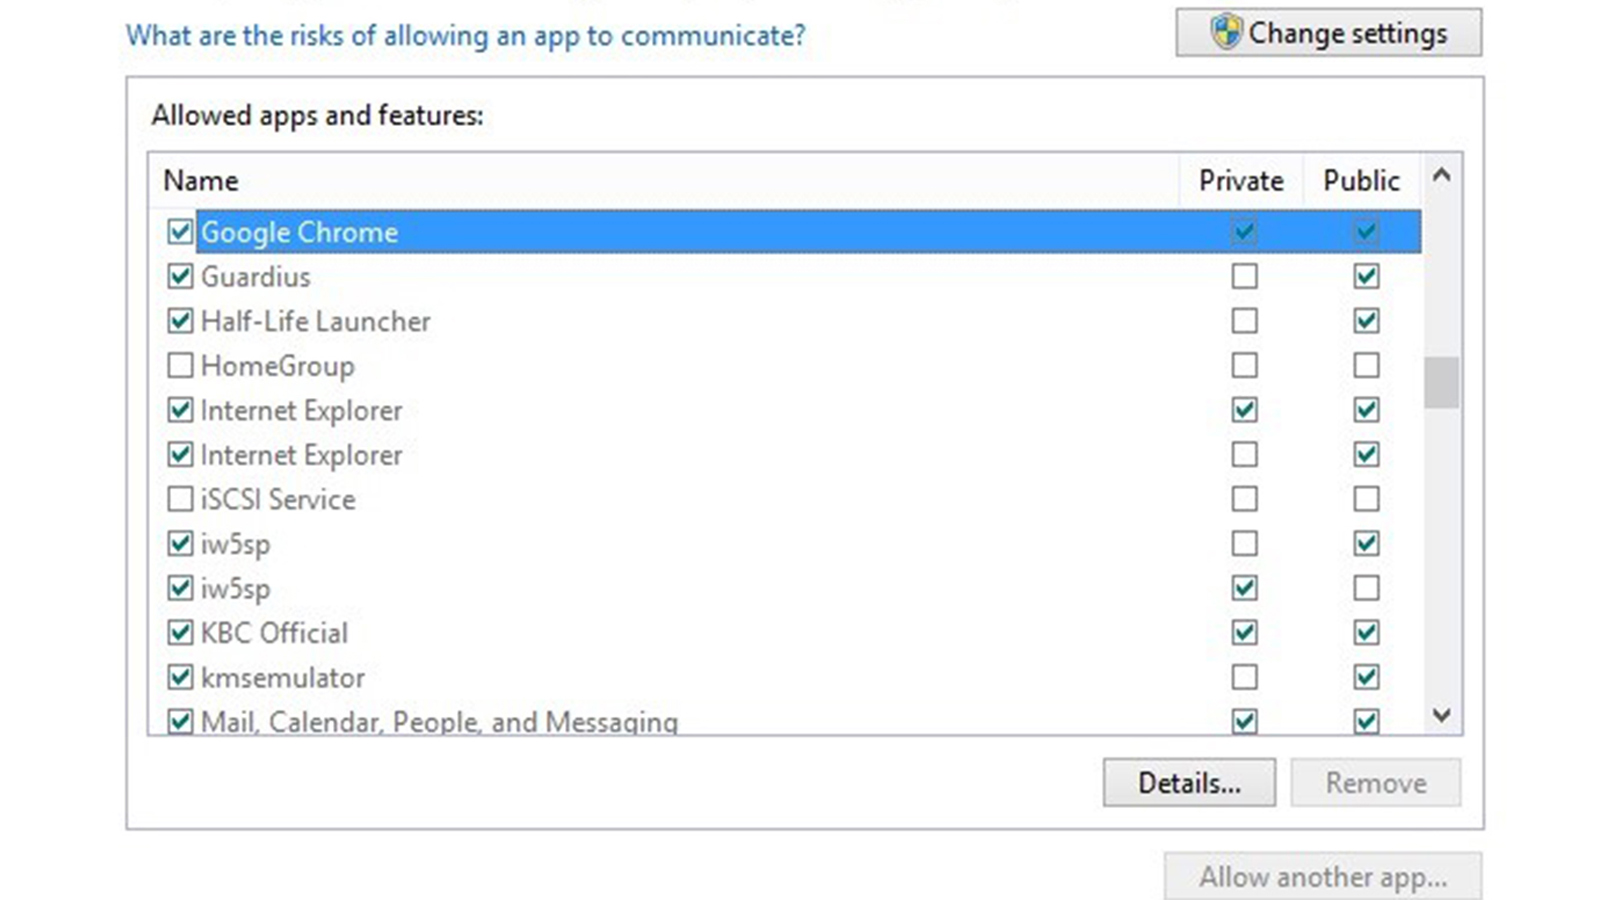Click Allow another app button

click(1323, 877)
